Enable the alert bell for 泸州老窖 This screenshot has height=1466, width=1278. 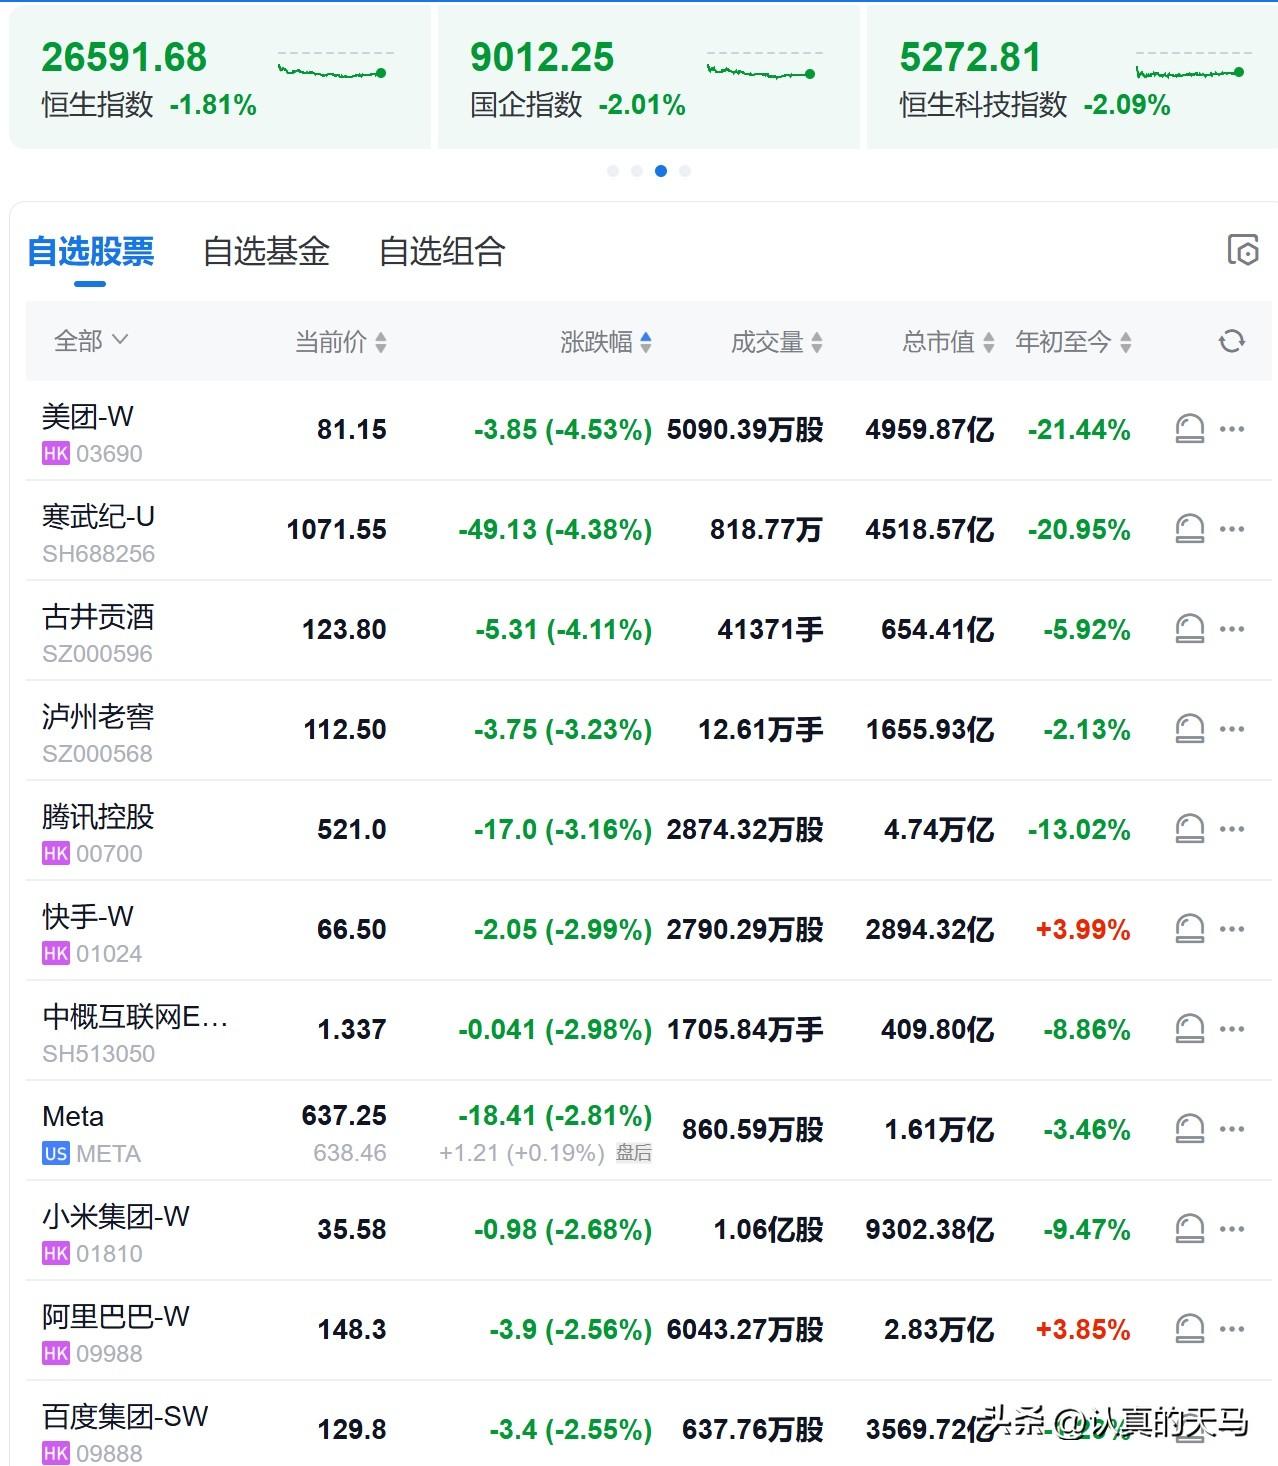[x=1189, y=729]
